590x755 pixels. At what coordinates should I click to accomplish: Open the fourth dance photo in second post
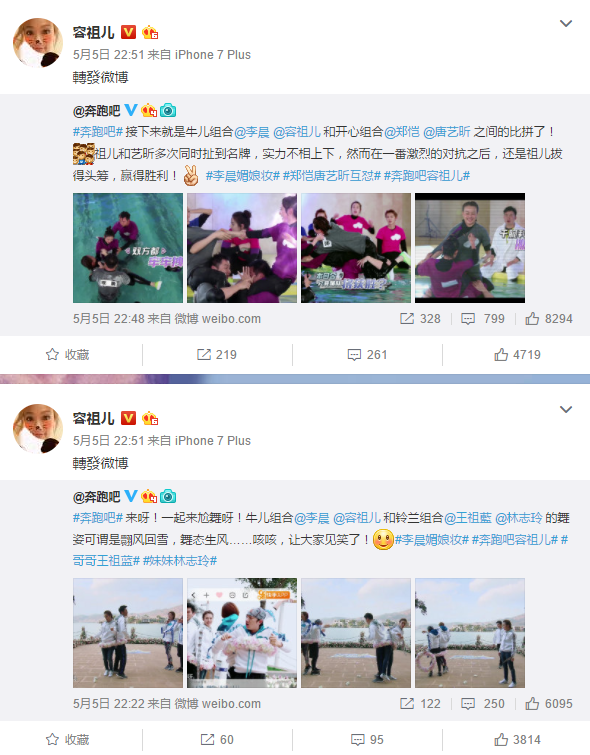click(x=470, y=633)
